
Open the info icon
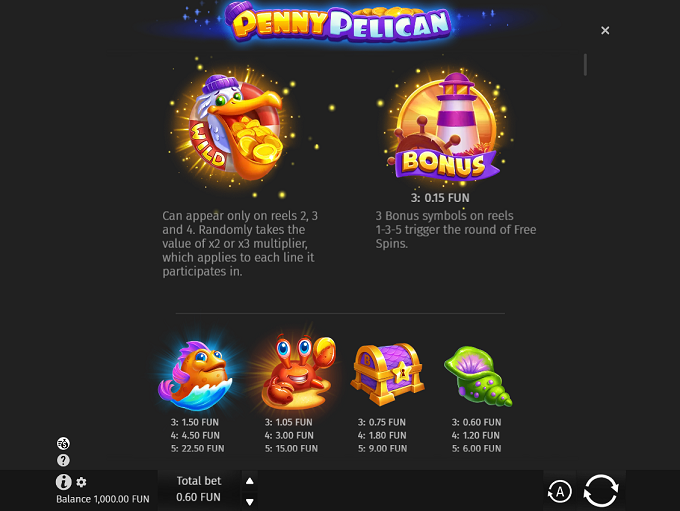63,482
